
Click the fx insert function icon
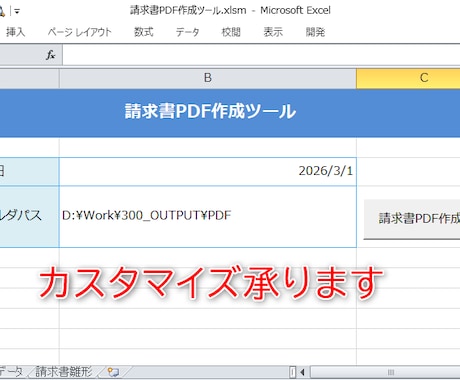(x=51, y=55)
